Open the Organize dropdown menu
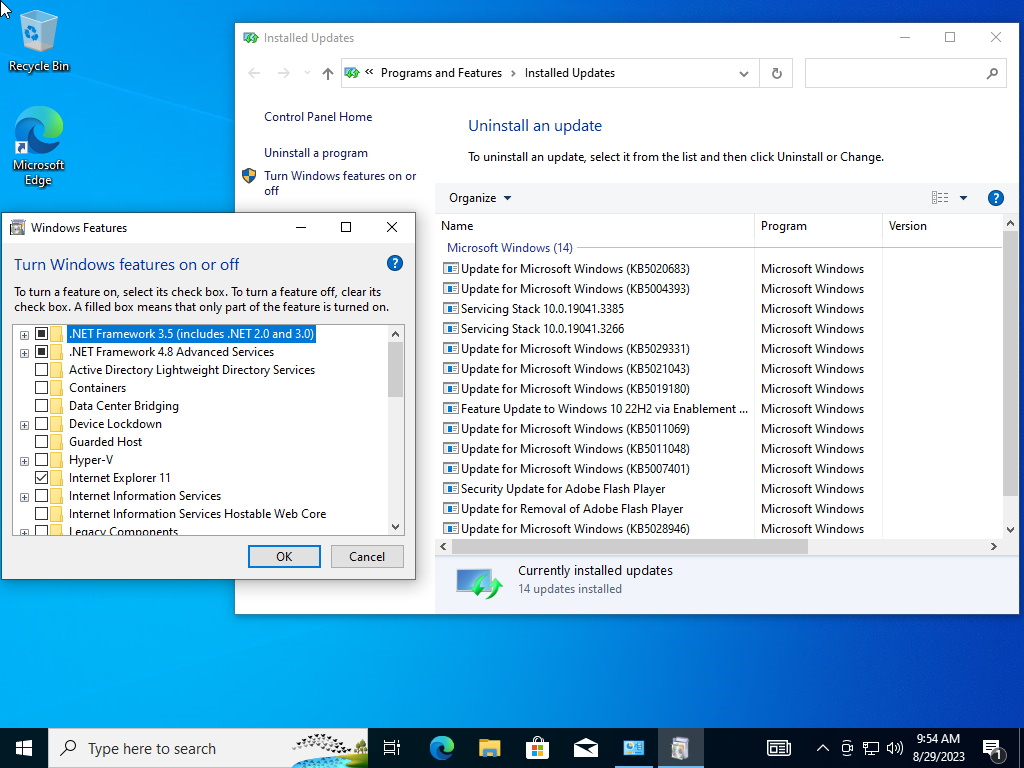This screenshot has height=768, width=1024. [x=480, y=198]
